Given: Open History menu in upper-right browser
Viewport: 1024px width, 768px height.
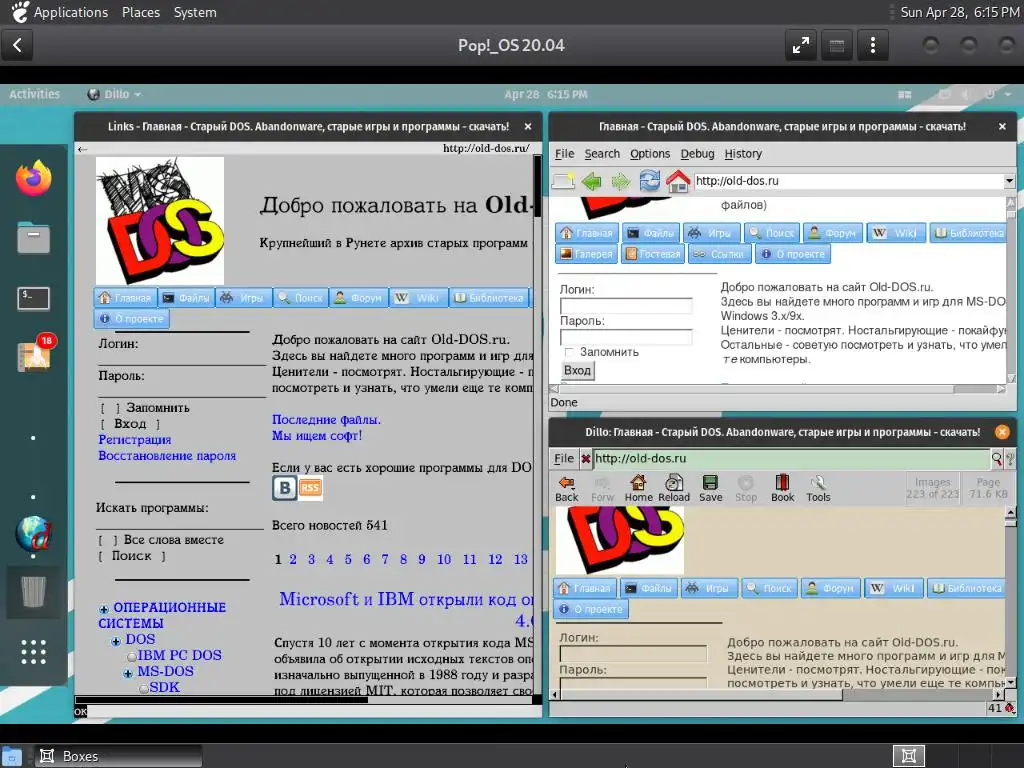Looking at the screenshot, I should (743, 153).
